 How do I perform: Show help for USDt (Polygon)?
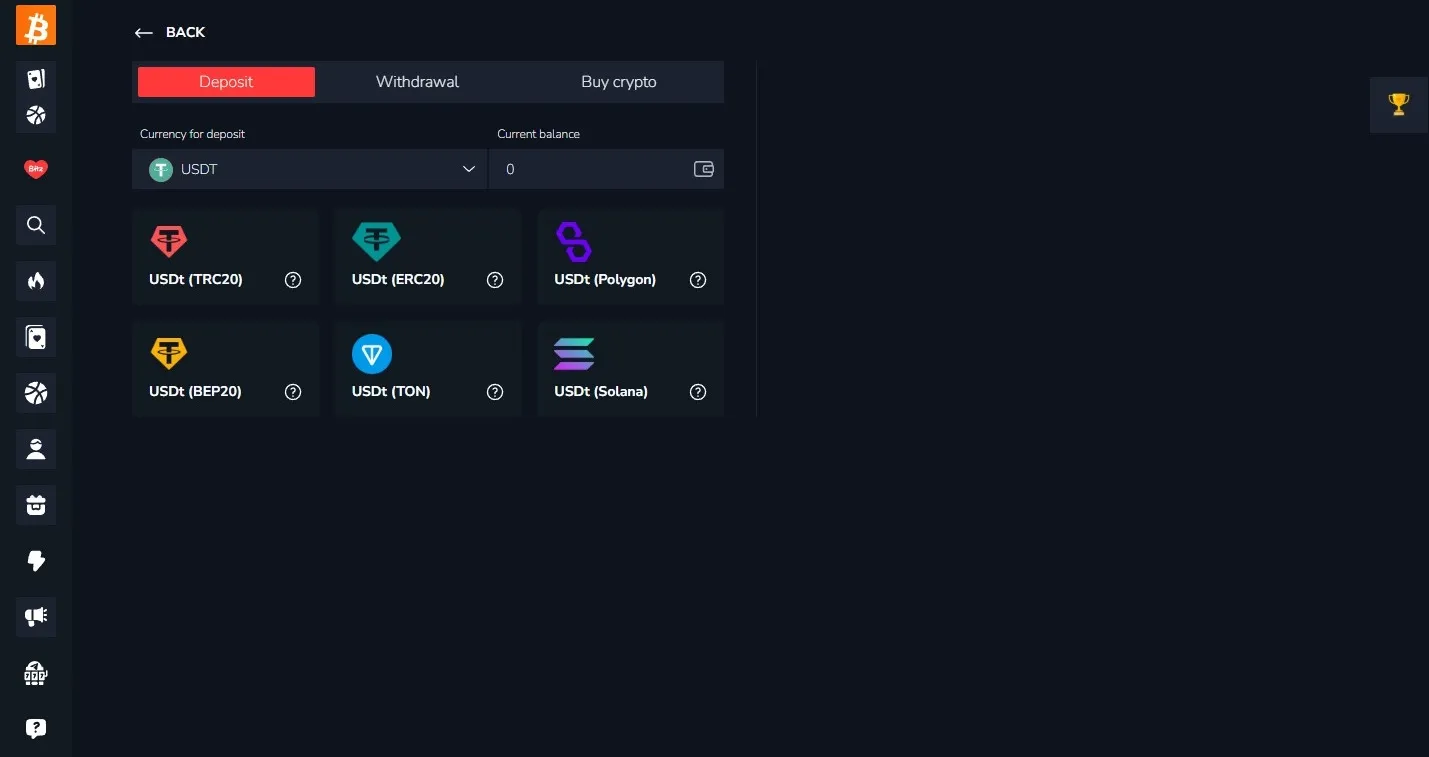point(698,280)
